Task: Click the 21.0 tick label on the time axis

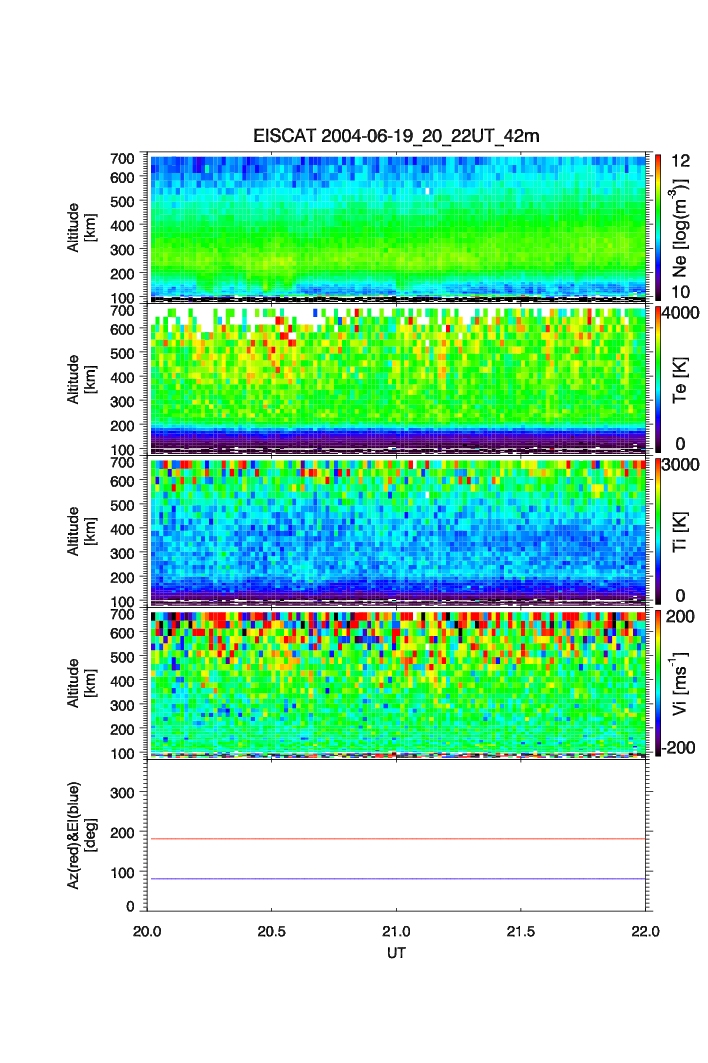Action: tap(397, 931)
